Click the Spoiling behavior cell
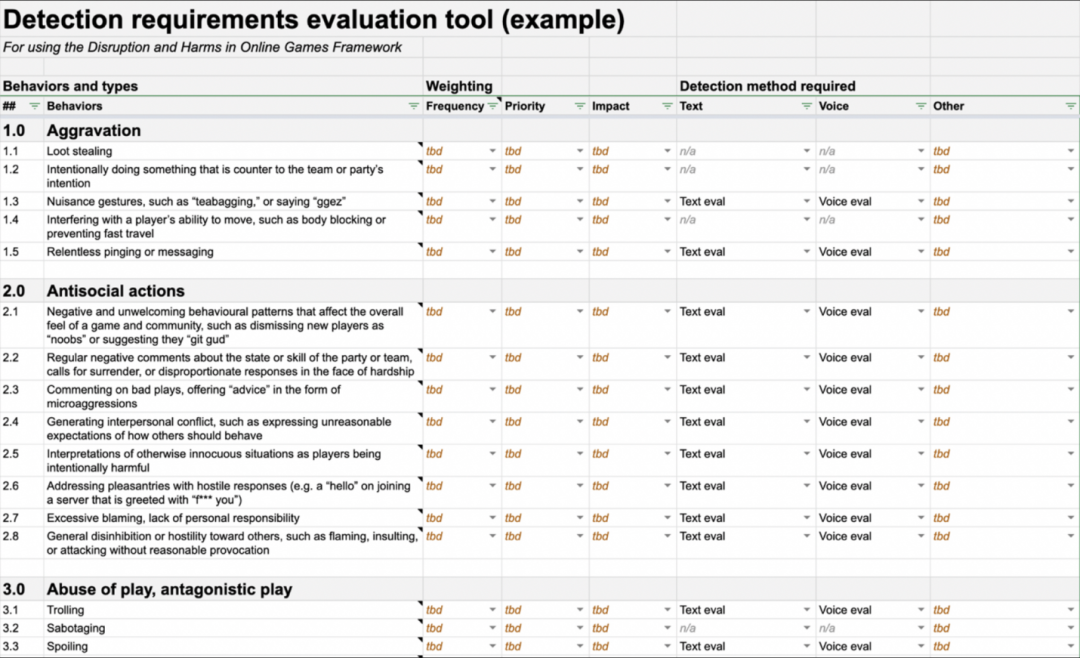 (233, 646)
